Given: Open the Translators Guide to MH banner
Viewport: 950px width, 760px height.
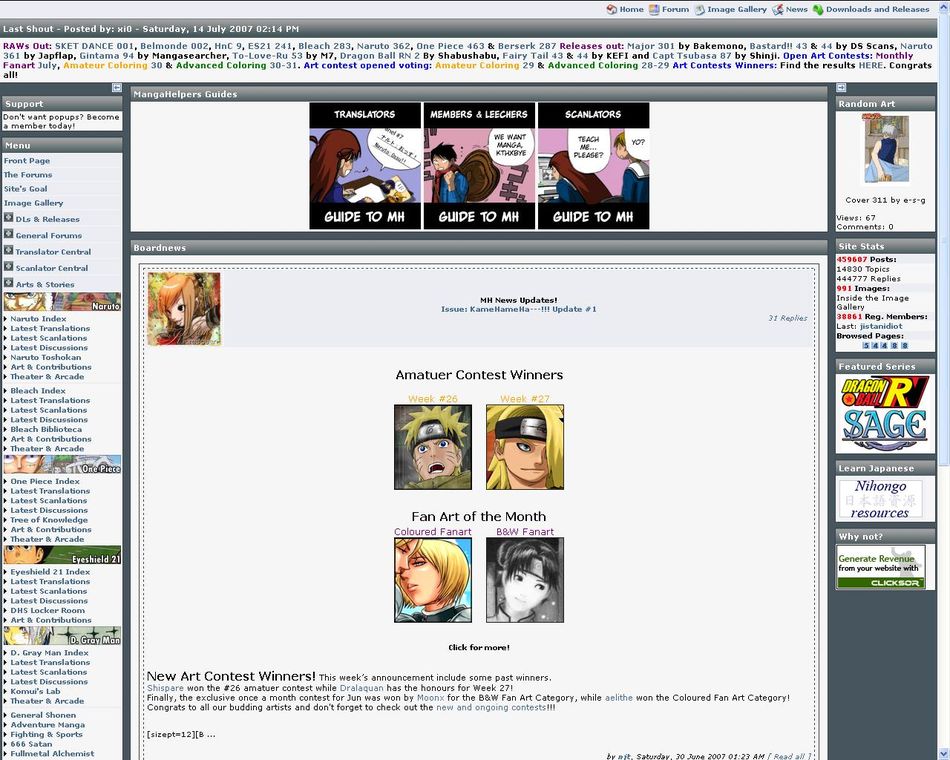Looking at the screenshot, I should (x=365, y=165).
